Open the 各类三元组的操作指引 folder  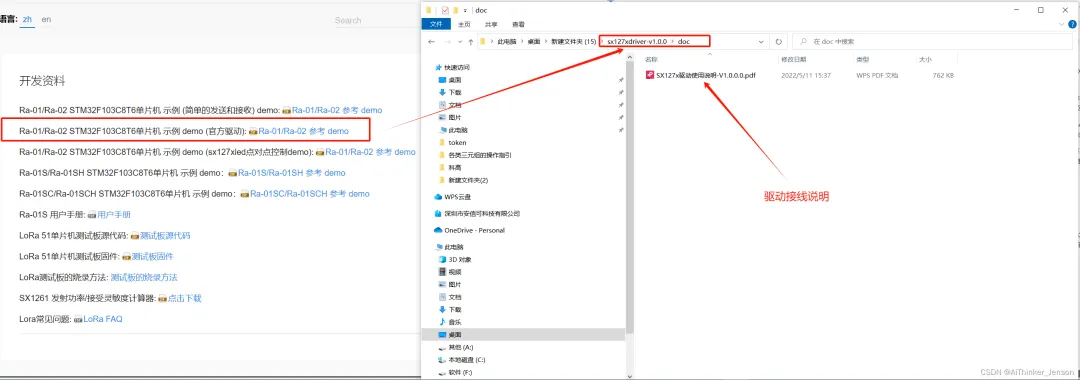click(480, 155)
